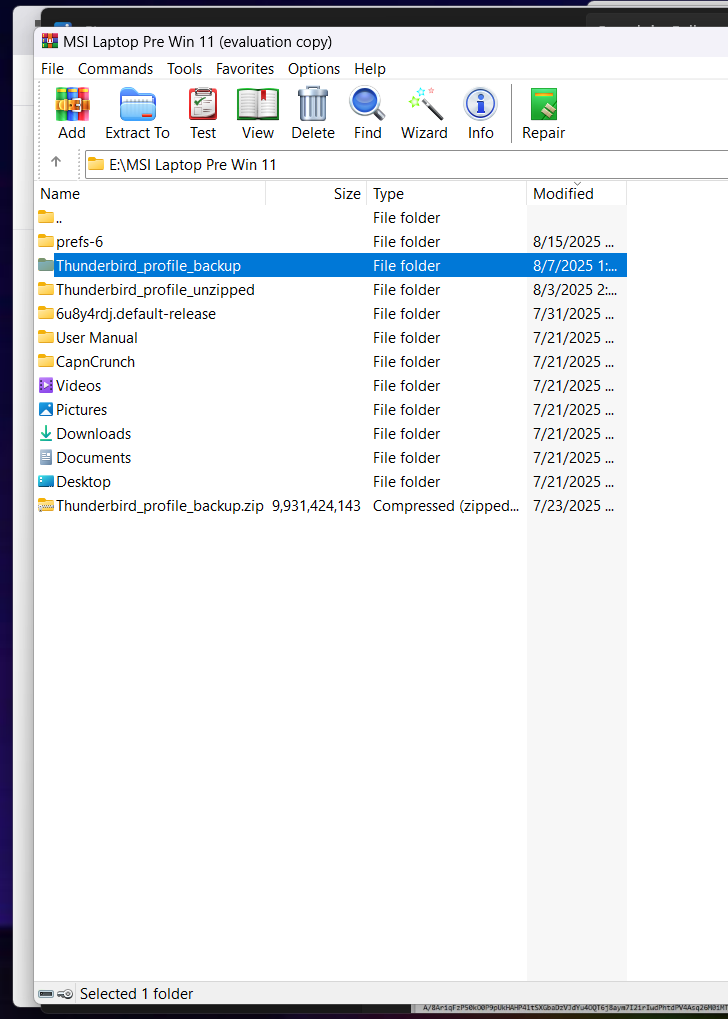The image size is (728, 1019).
Task: Open the Options menu
Action: 314,69
